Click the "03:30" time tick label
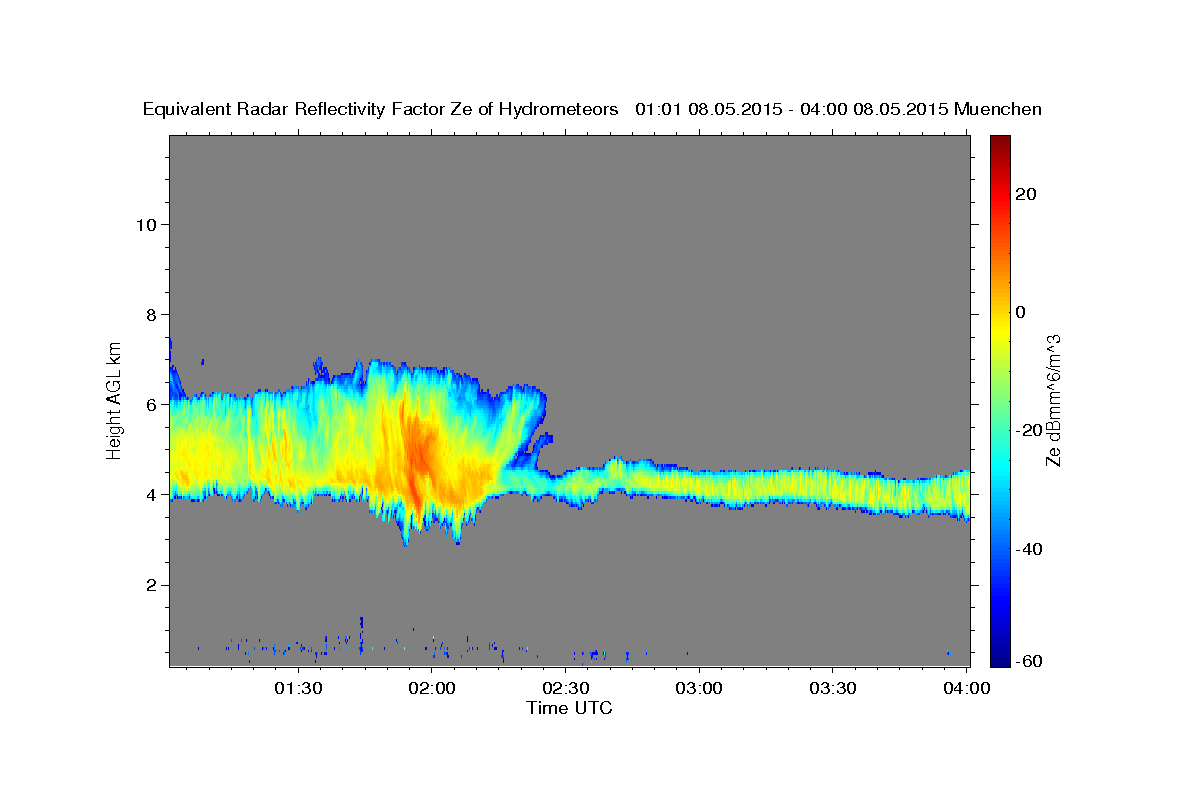1200x800 pixels. coord(833,688)
